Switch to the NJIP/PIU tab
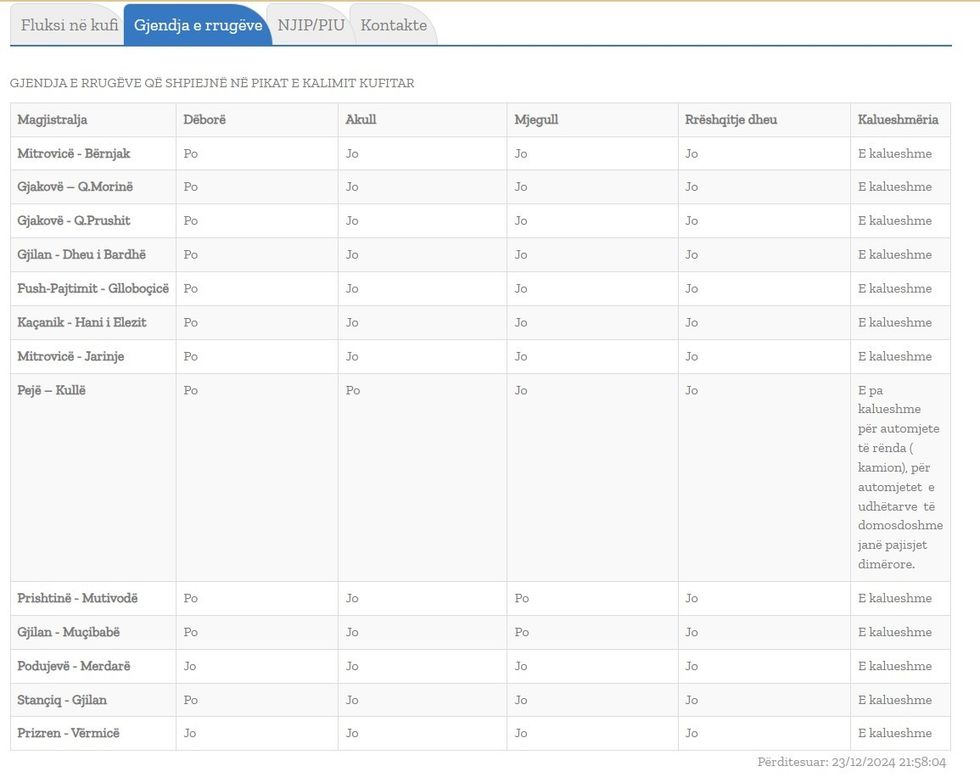The width and height of the screenshot is (980, 782). (x=310, y=25)
